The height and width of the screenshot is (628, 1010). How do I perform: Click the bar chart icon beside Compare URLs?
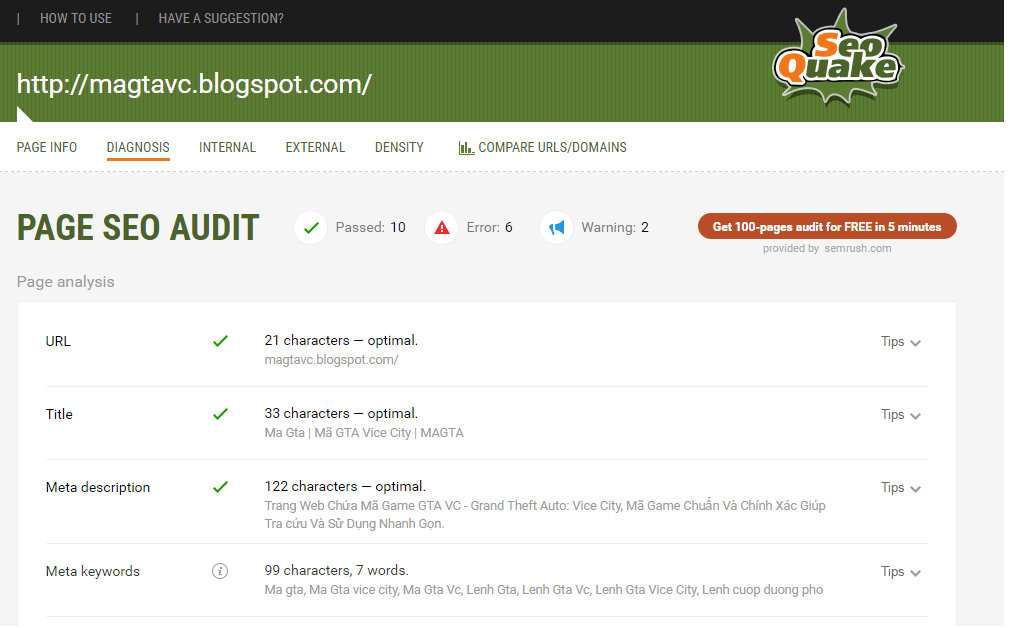pyautogui.click(x=466, y=148)
